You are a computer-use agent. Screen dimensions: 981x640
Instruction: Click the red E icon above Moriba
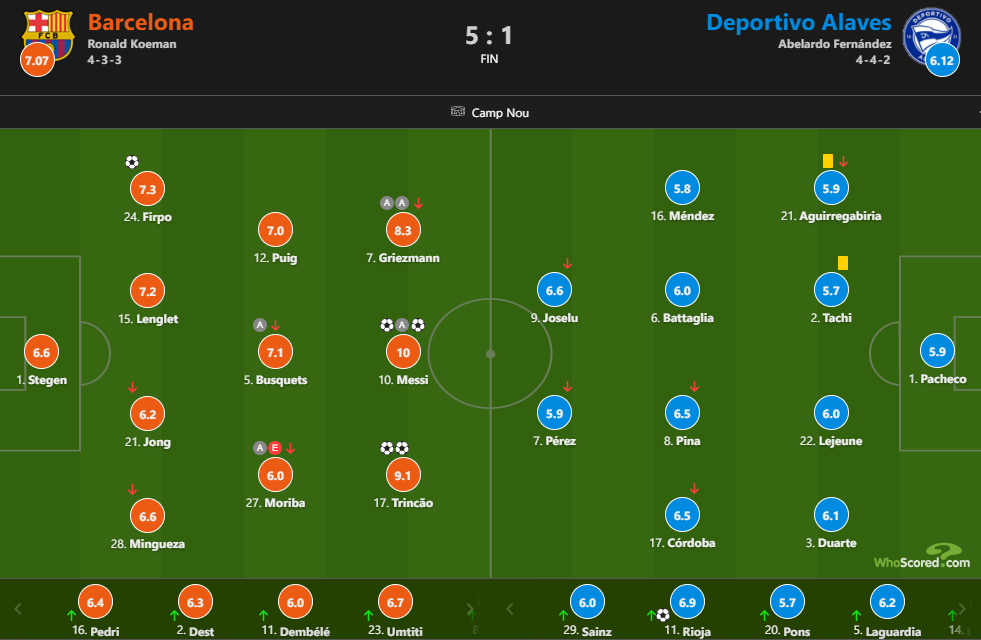click(275, 448)
